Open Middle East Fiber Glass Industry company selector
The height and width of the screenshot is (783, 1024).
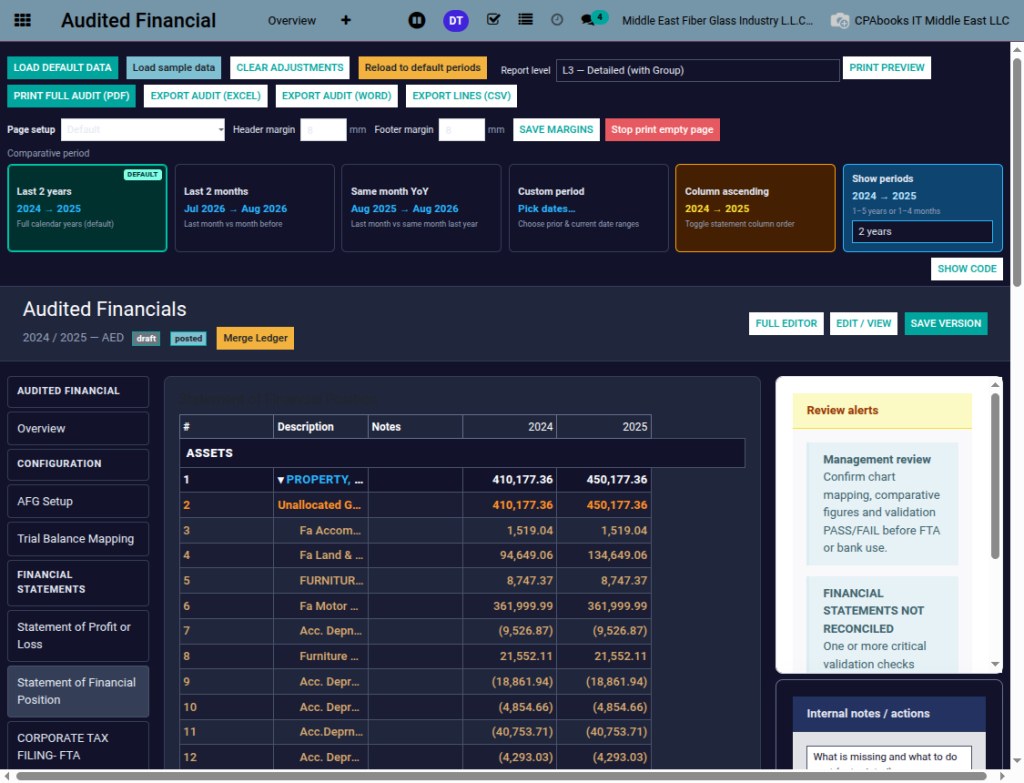(x=717, y=20)
